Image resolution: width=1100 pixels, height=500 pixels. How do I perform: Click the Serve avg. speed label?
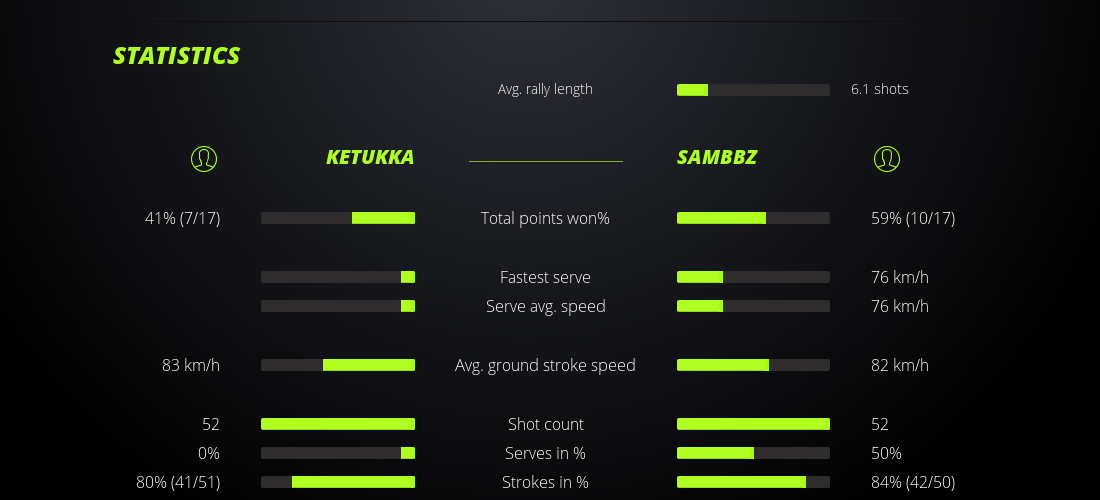(545, 306)
